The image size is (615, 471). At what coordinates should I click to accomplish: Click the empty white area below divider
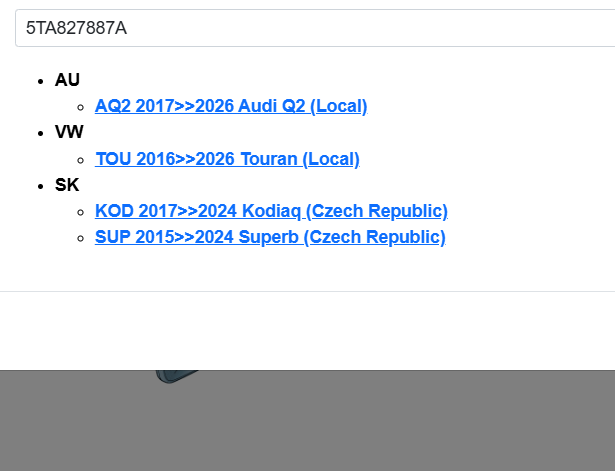300,330
